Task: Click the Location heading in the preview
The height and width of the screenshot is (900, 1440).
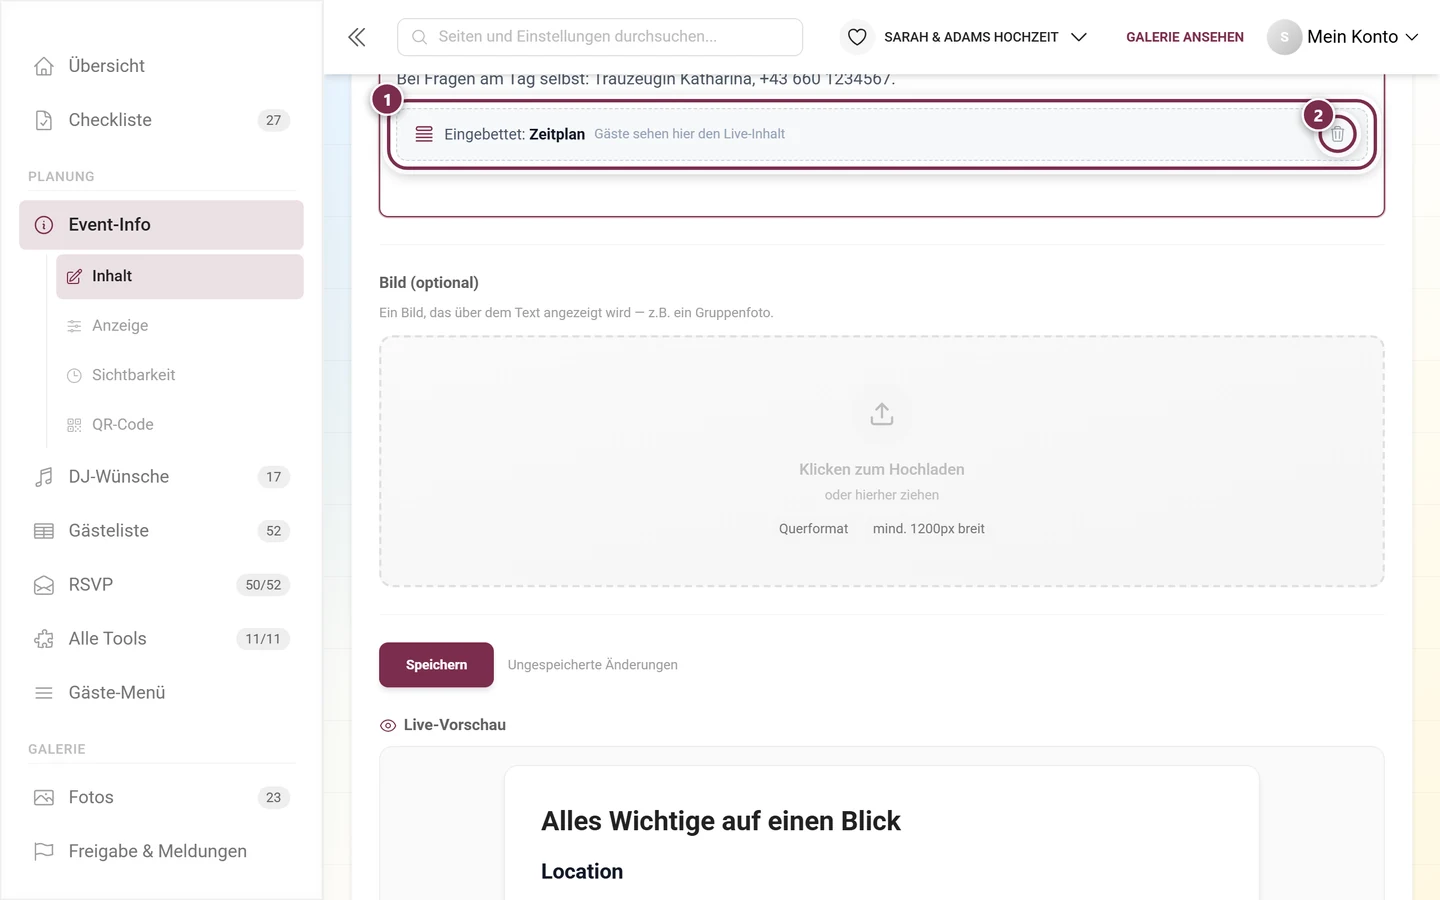Action: tap(582, 872)
